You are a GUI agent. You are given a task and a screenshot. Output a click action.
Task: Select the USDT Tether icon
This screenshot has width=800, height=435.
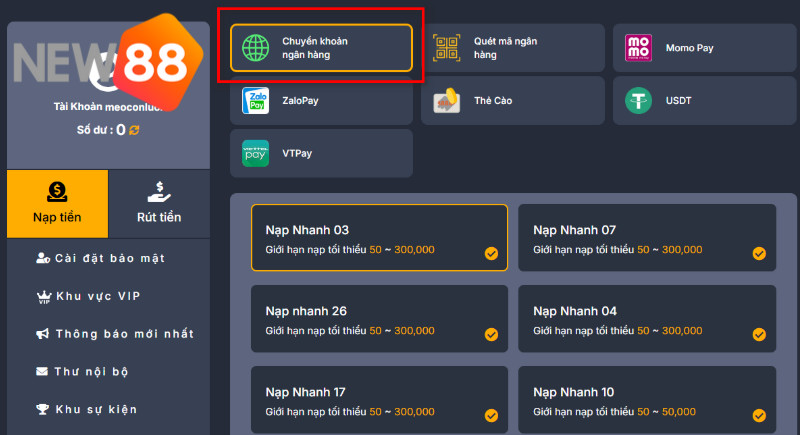(638, 101)
